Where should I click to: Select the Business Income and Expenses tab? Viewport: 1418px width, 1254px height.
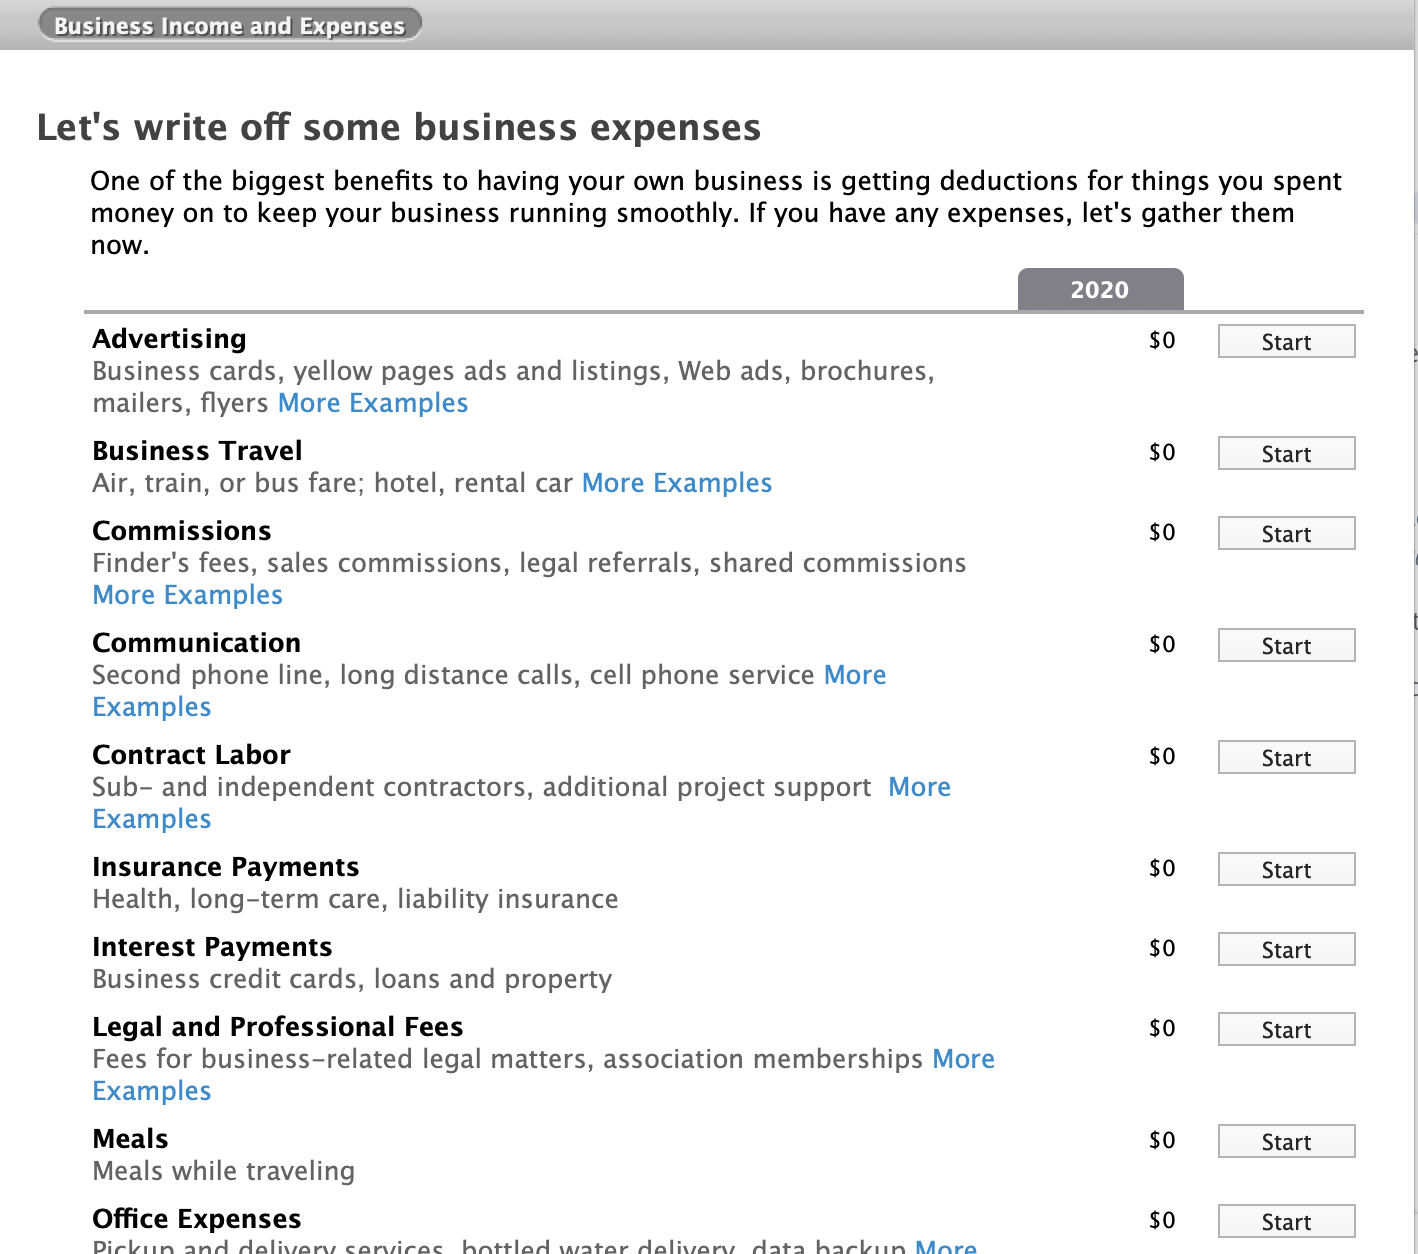tap(229, 26)
